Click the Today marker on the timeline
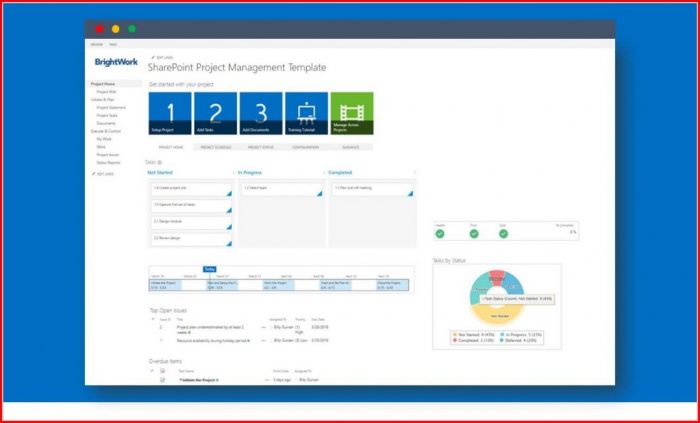Screen dimensions: 700x423 [x=209, y=269]
